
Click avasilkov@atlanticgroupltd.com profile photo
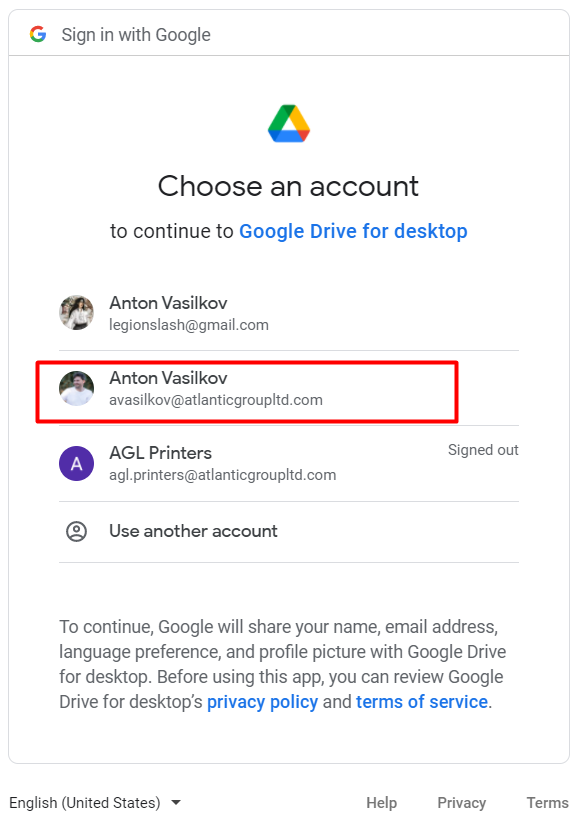pos(76,388)
